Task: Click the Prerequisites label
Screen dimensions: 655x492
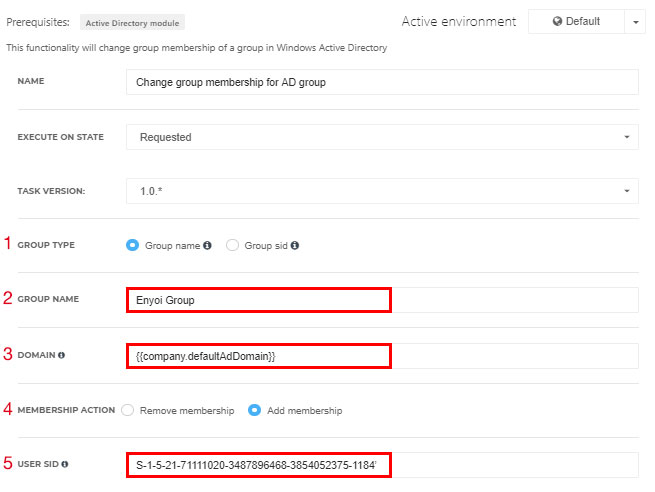Action: (38, 22)
